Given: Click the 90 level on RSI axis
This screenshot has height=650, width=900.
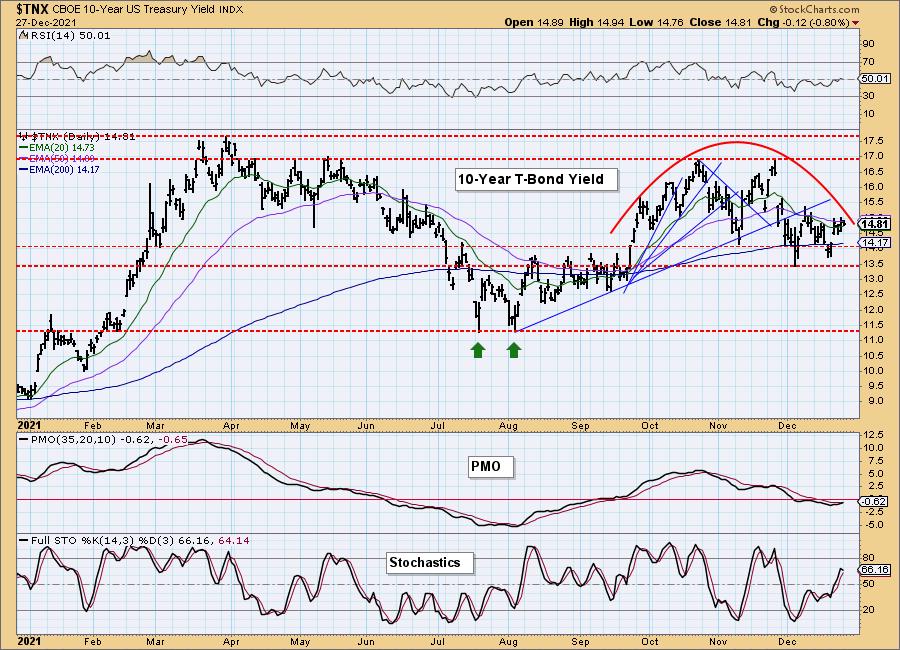Looking at the screenshot, I should (868, 44).
